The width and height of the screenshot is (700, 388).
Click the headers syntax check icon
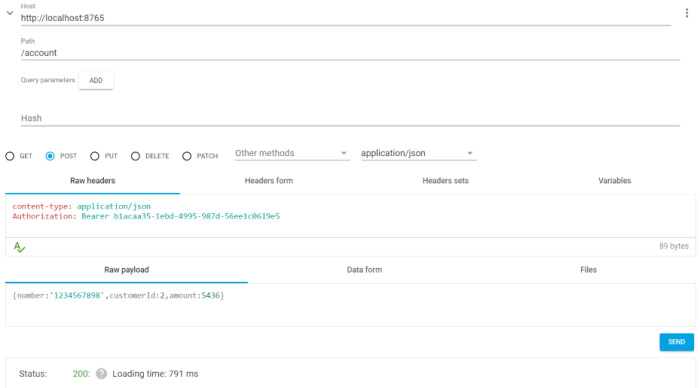click(x=19, y=247)
